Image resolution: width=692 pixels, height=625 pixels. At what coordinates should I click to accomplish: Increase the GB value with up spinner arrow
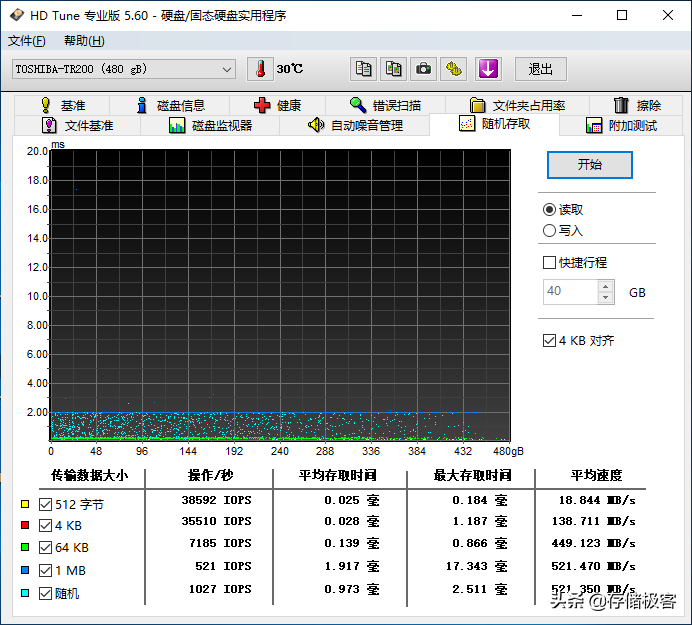click(x=606, y=286)
